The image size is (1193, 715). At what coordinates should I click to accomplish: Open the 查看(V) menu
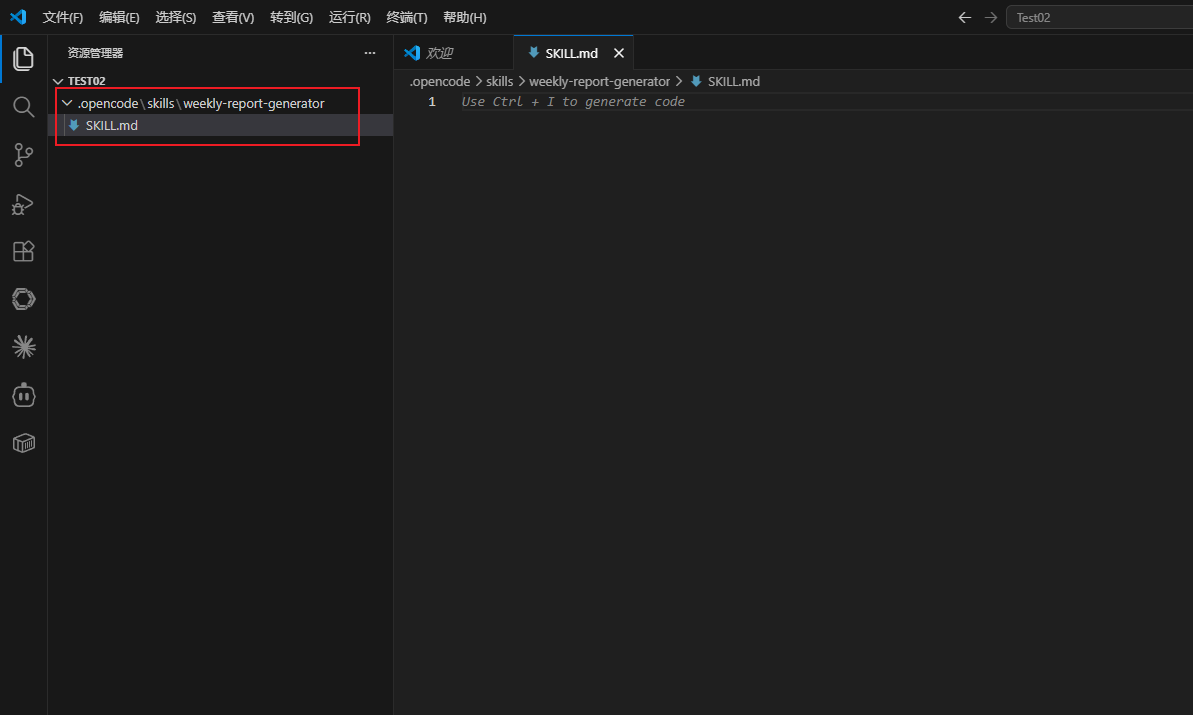pyautogui.click(x=233, y=17)
